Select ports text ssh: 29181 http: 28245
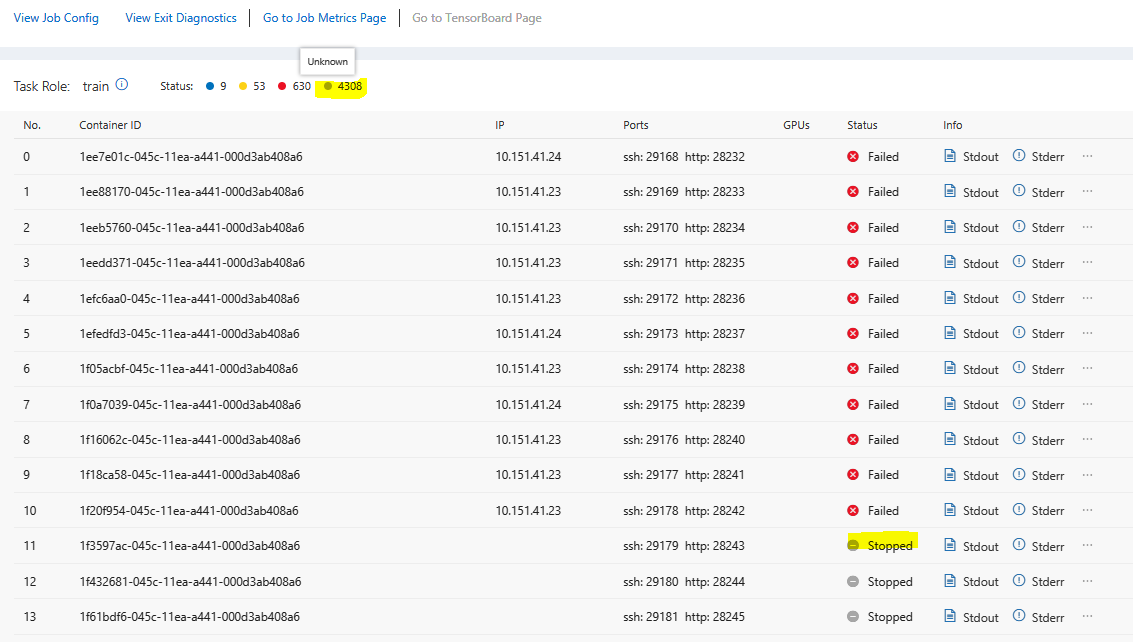Image resolution: width=1133 pixels, height=642 pixels. coord(684,617)
